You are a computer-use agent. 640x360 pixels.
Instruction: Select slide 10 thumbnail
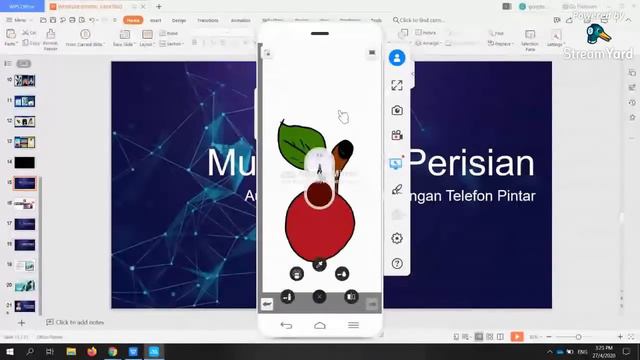[24, 80]
